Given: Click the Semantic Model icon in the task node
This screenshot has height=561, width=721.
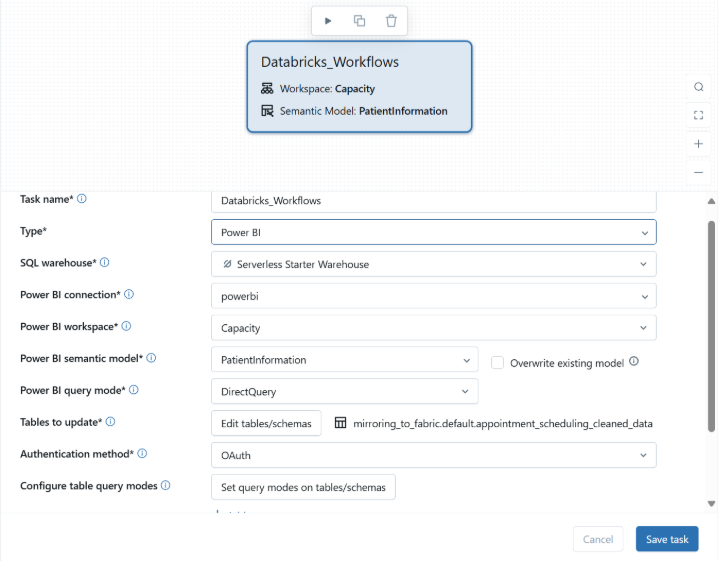Looking at the screenshot, I should point(267,111).
